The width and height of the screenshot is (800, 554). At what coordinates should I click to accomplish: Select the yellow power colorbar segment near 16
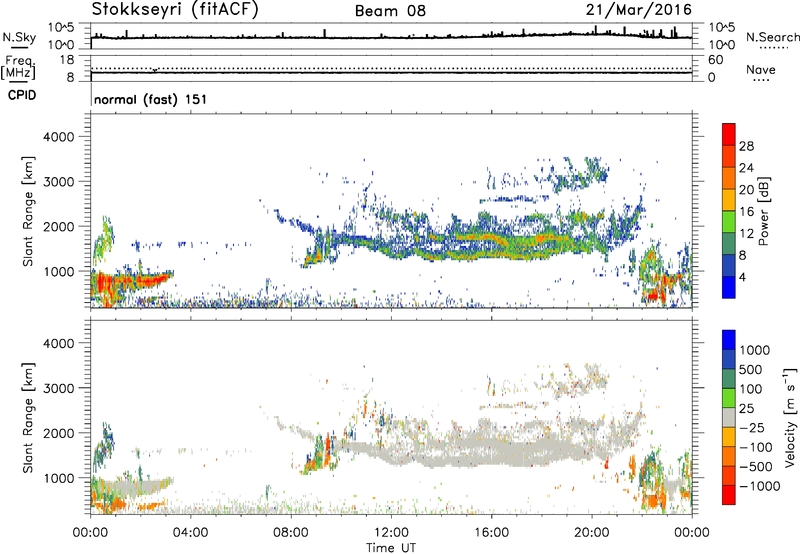729,199
